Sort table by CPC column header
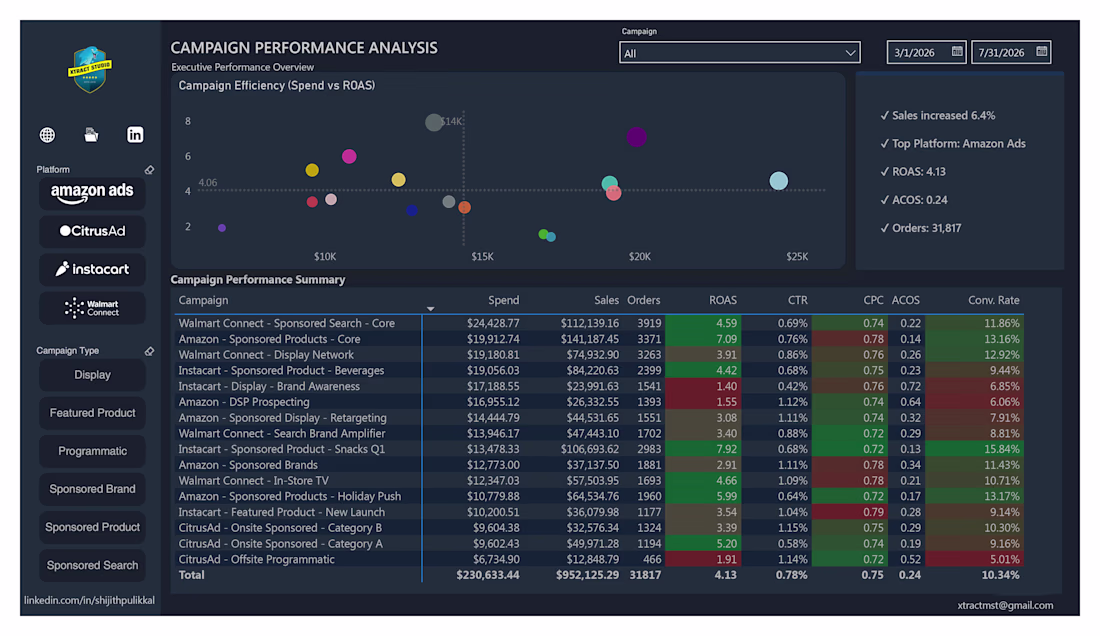 (x=873, y=300)
